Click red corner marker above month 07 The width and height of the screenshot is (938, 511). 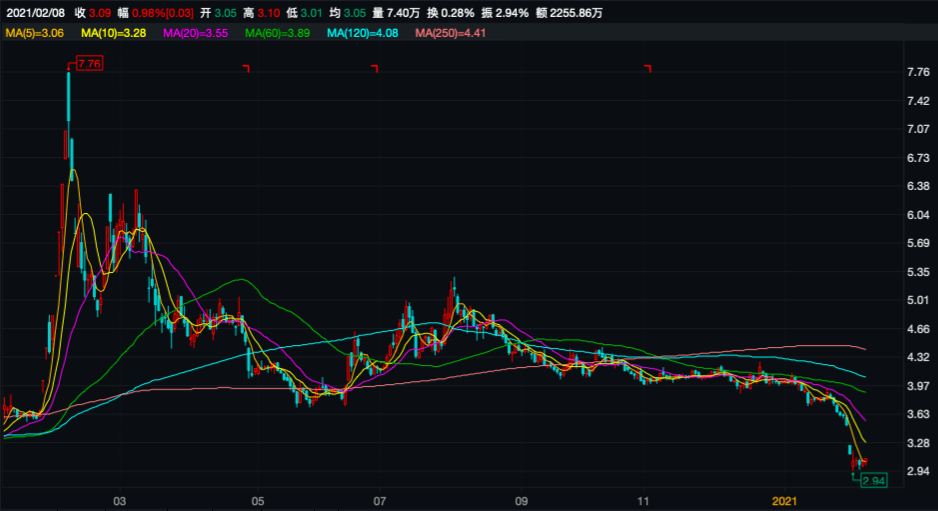[374, 68]
